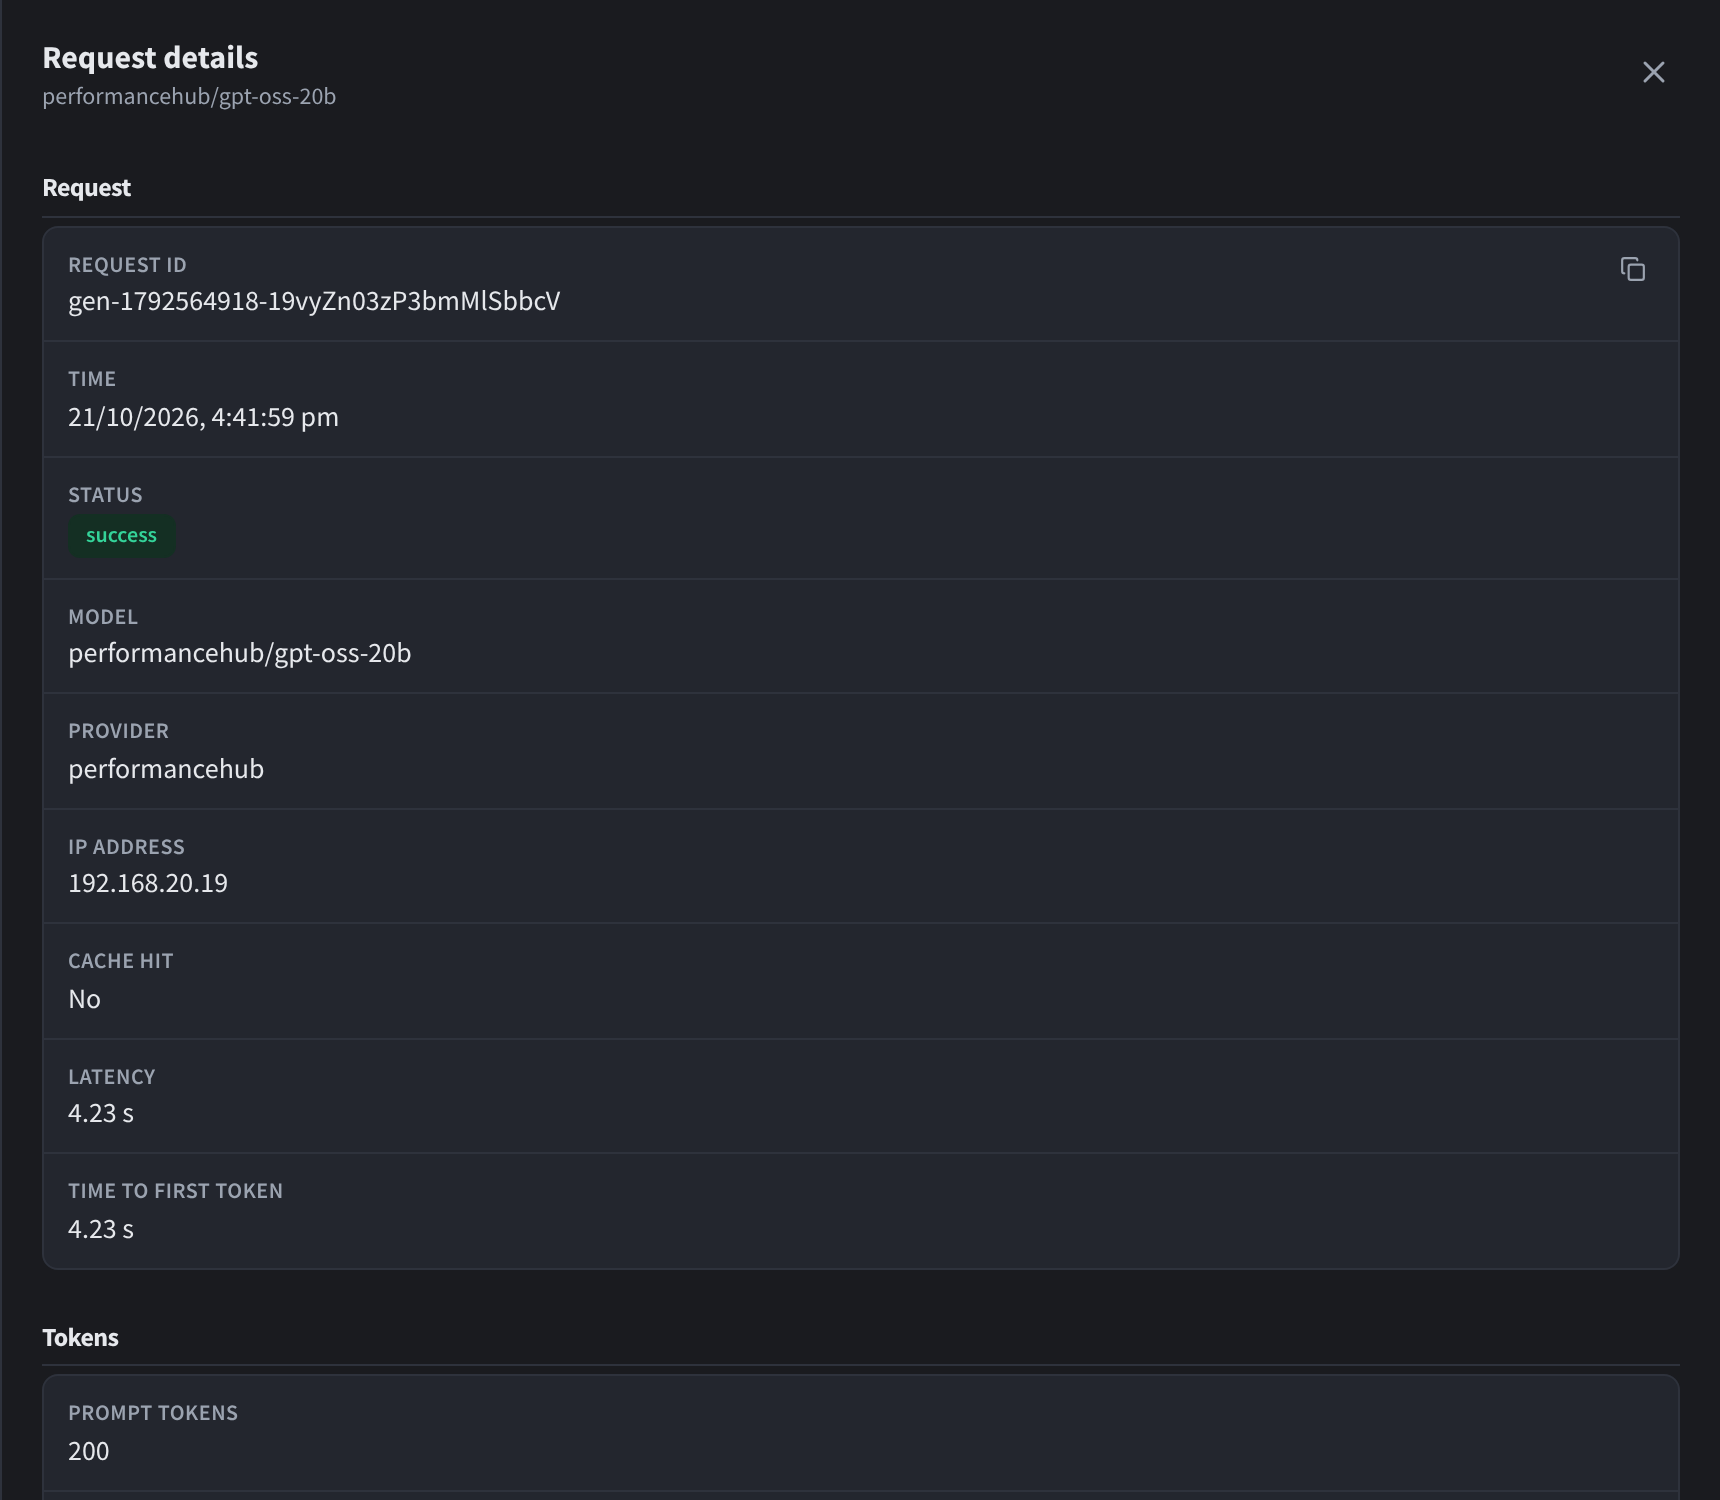Click the model value under the MODEL label
This screenshot has width=1720, height=1500.
239,653
